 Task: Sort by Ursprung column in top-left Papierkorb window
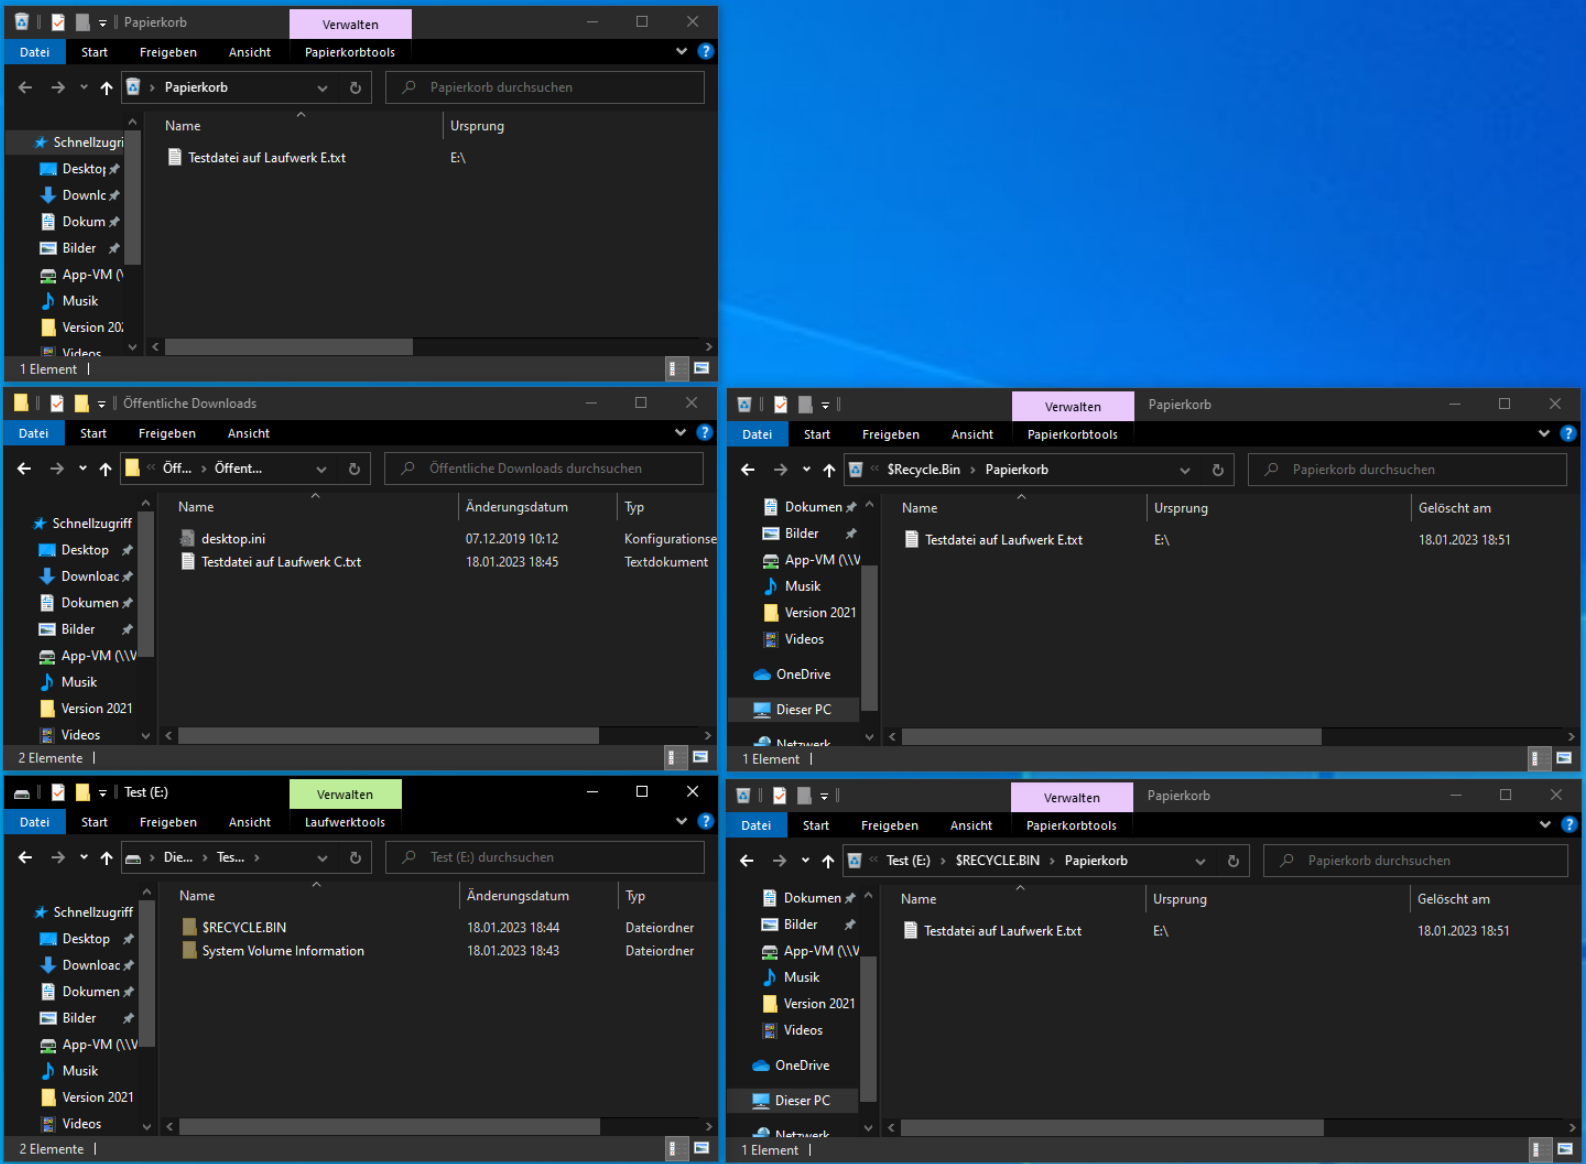coord(477,126)
